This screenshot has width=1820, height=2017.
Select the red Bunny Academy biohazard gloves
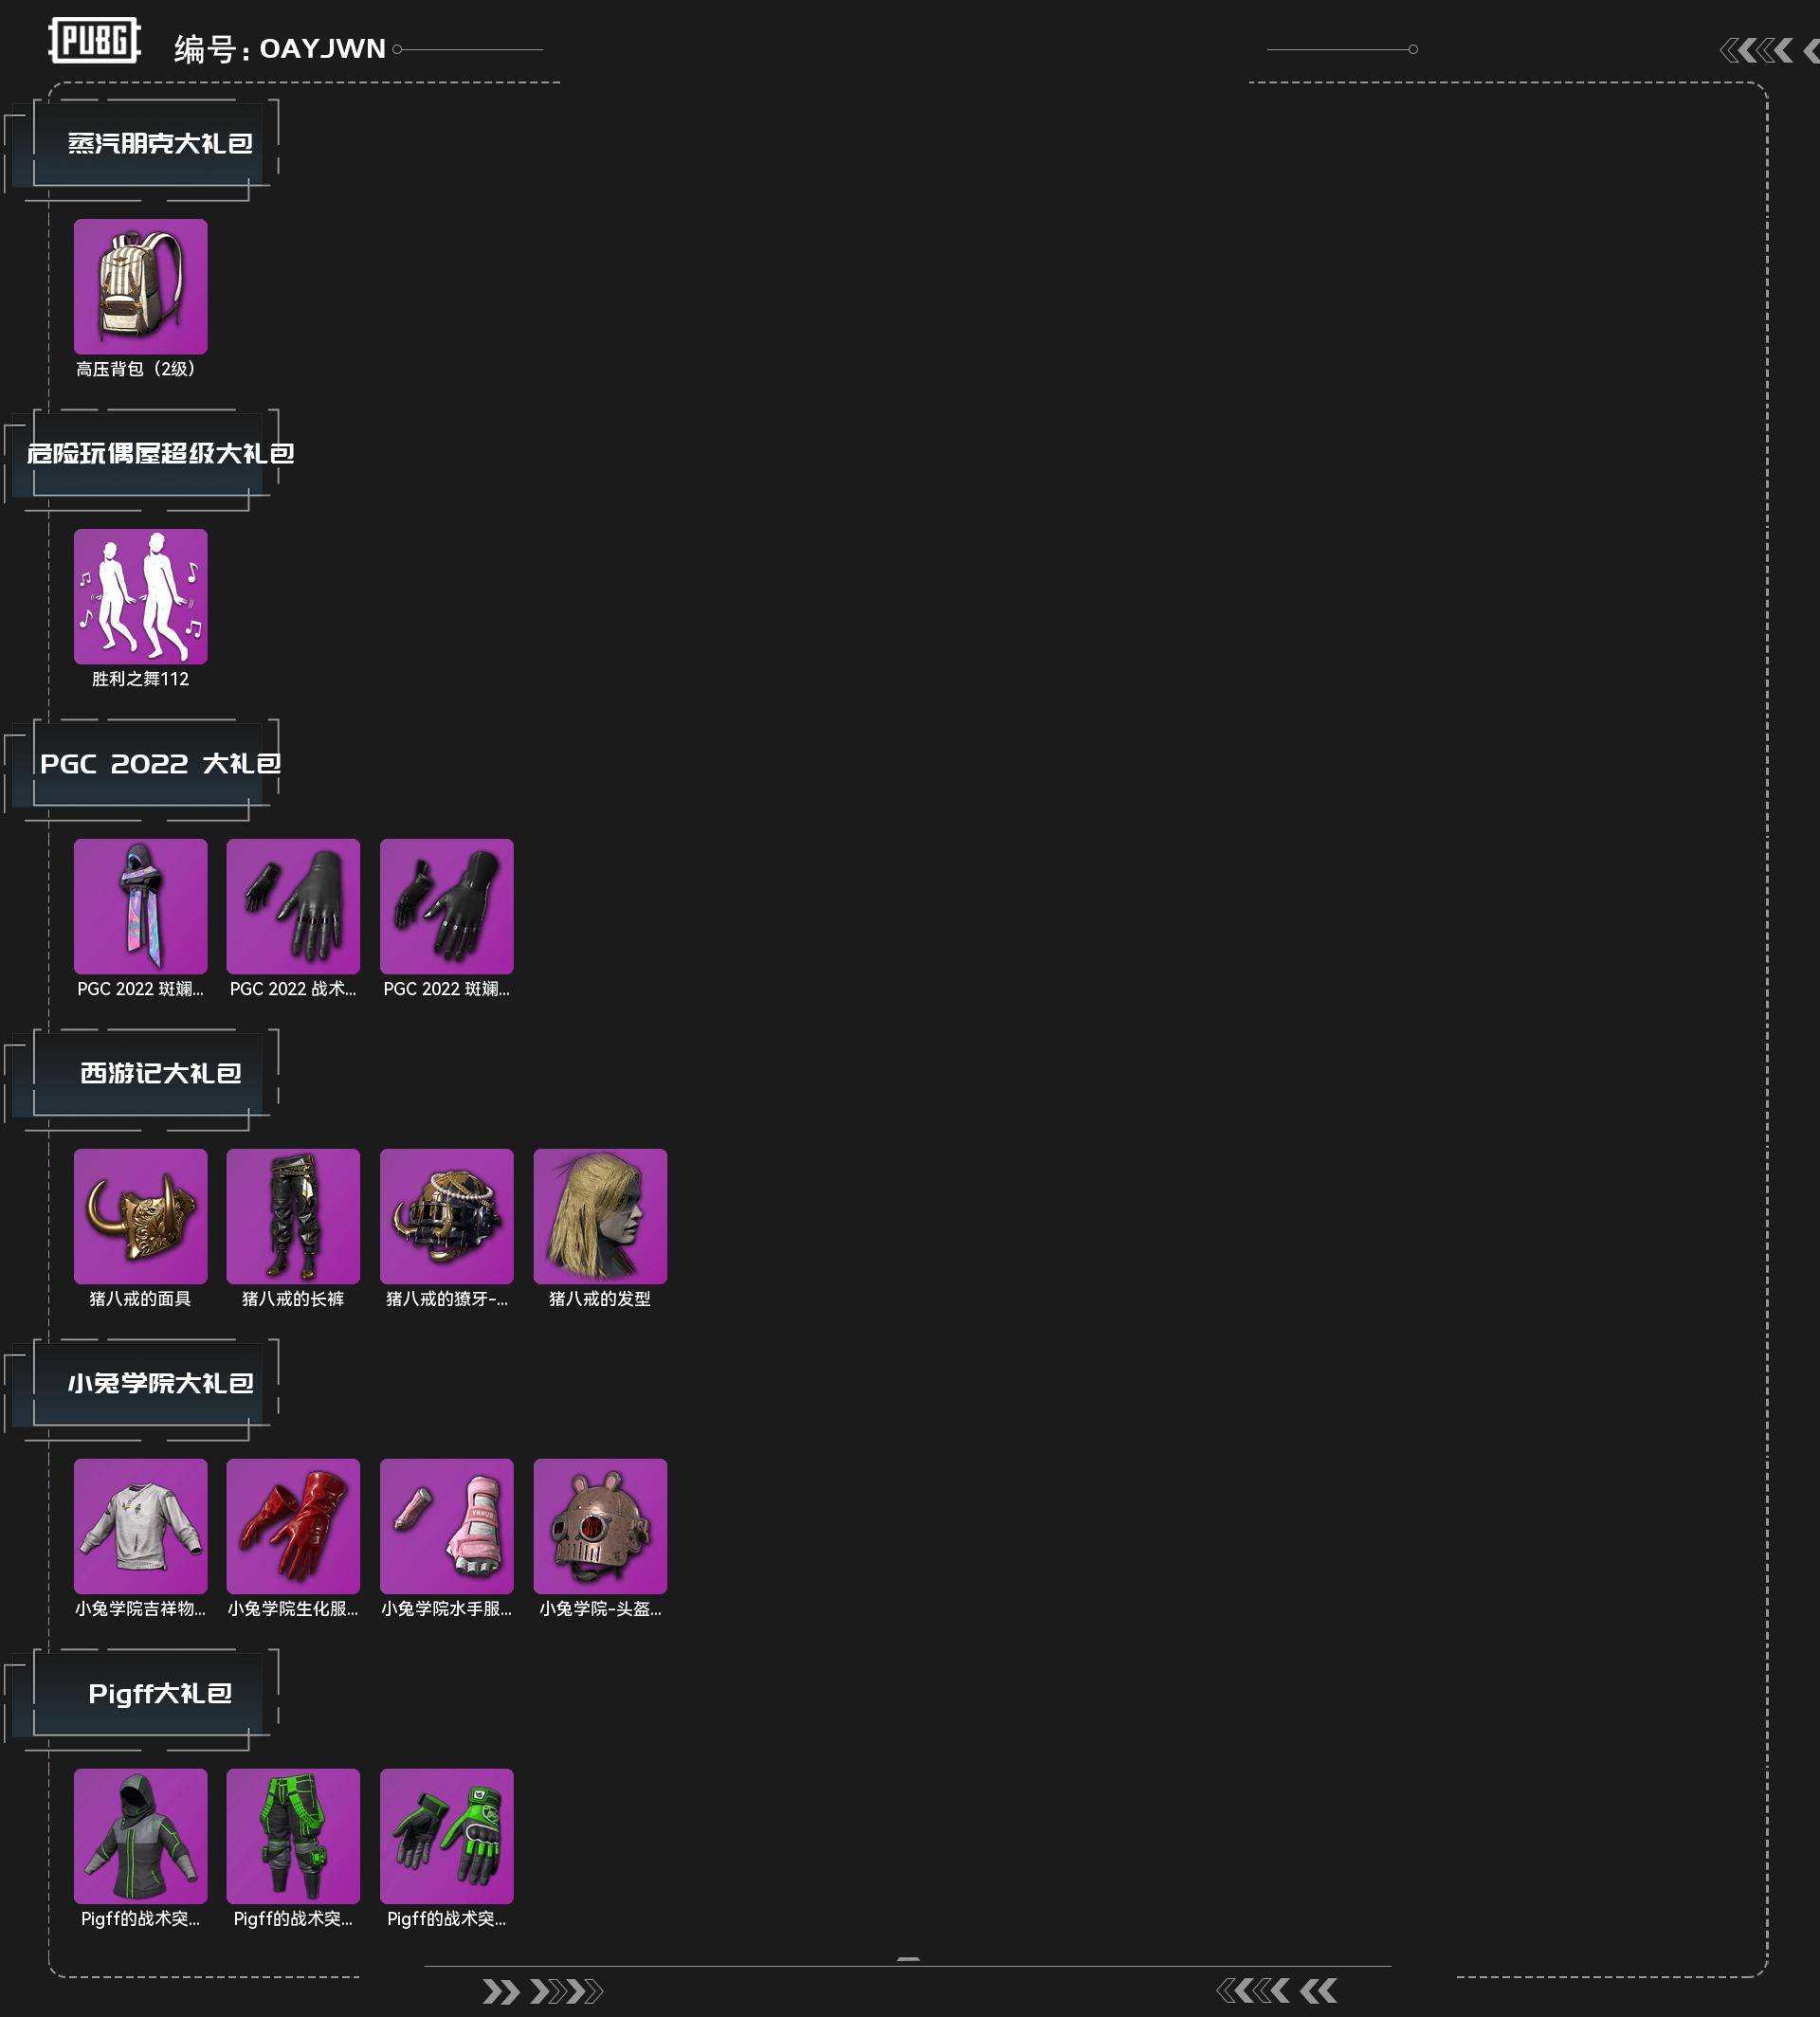click(x=293, y=1526)
